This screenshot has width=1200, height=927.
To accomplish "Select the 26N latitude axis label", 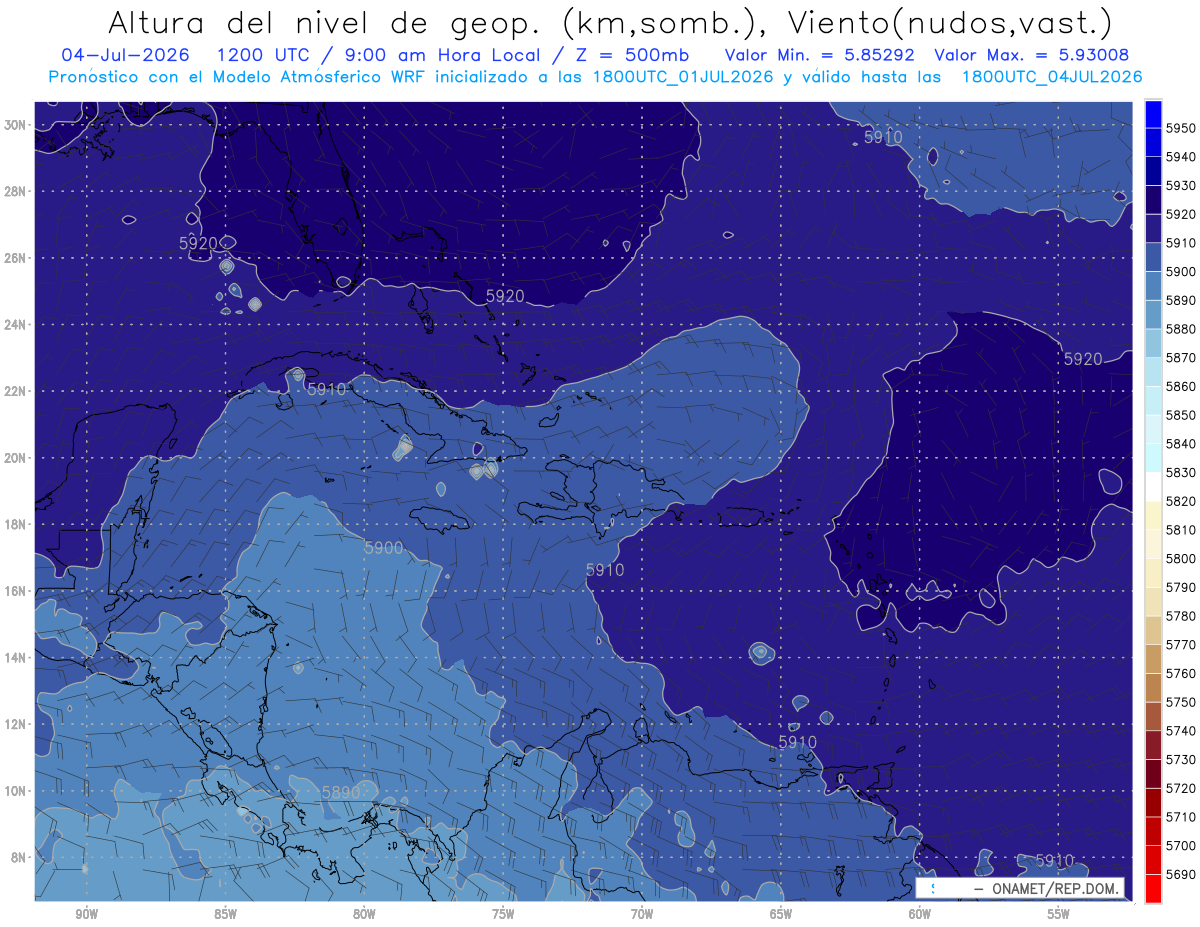I will pos(15,258).
